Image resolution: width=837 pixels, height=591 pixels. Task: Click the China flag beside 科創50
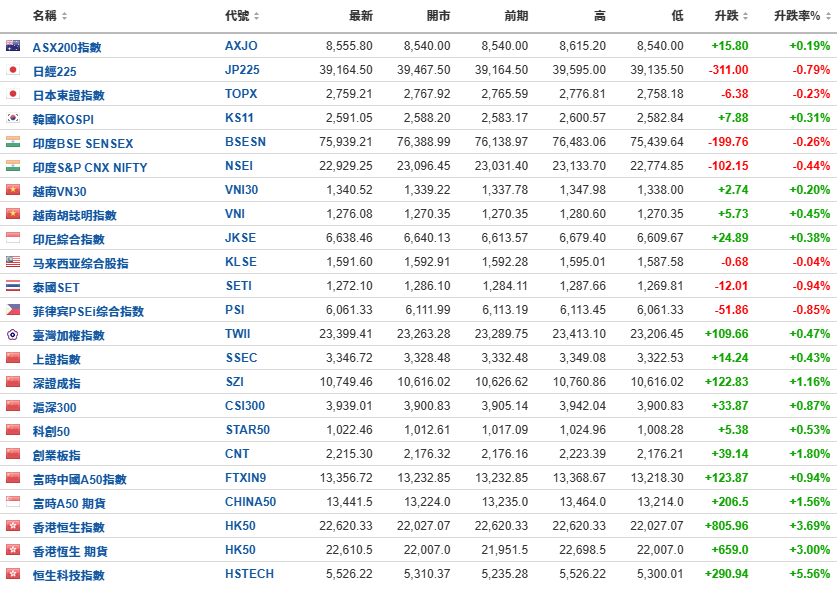[13, 430]
